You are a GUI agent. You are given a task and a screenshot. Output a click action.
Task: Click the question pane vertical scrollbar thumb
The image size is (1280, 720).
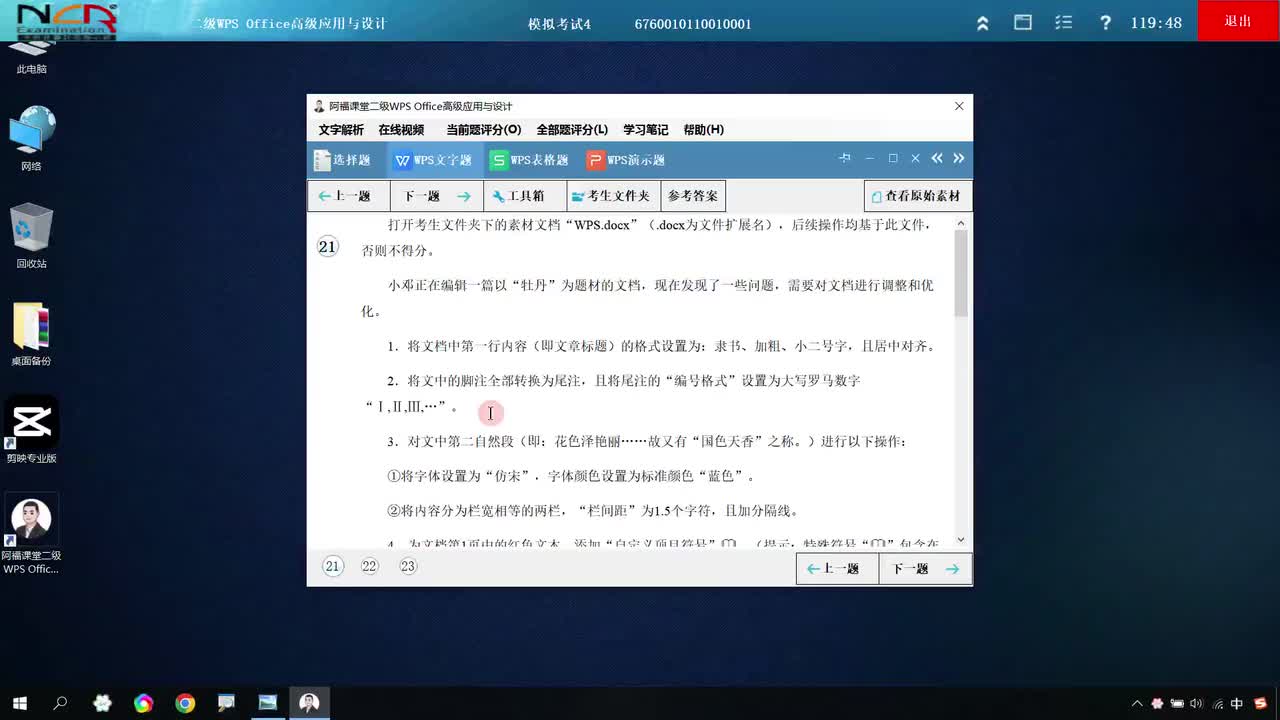(x=961, y=274)
